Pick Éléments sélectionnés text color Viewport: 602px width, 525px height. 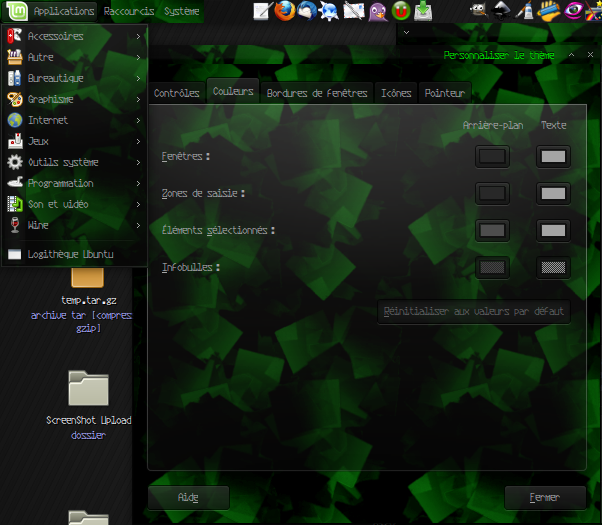pos(553,230)
